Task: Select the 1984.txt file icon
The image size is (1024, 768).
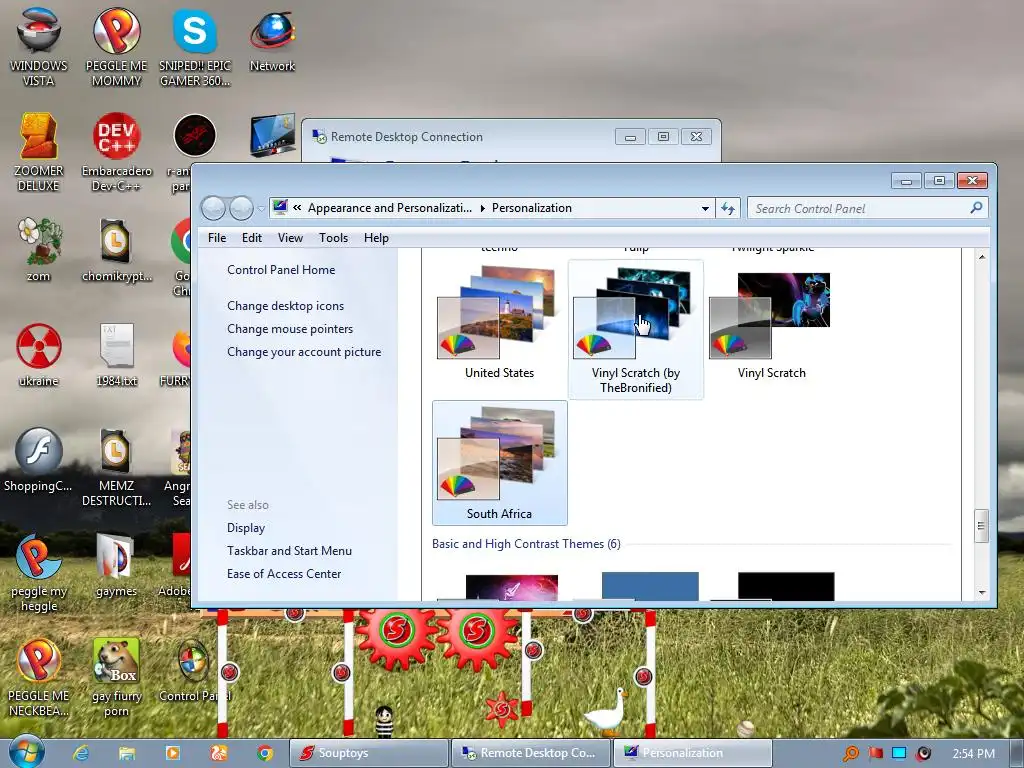Action: pyautogui.click(x=116, y=354)
